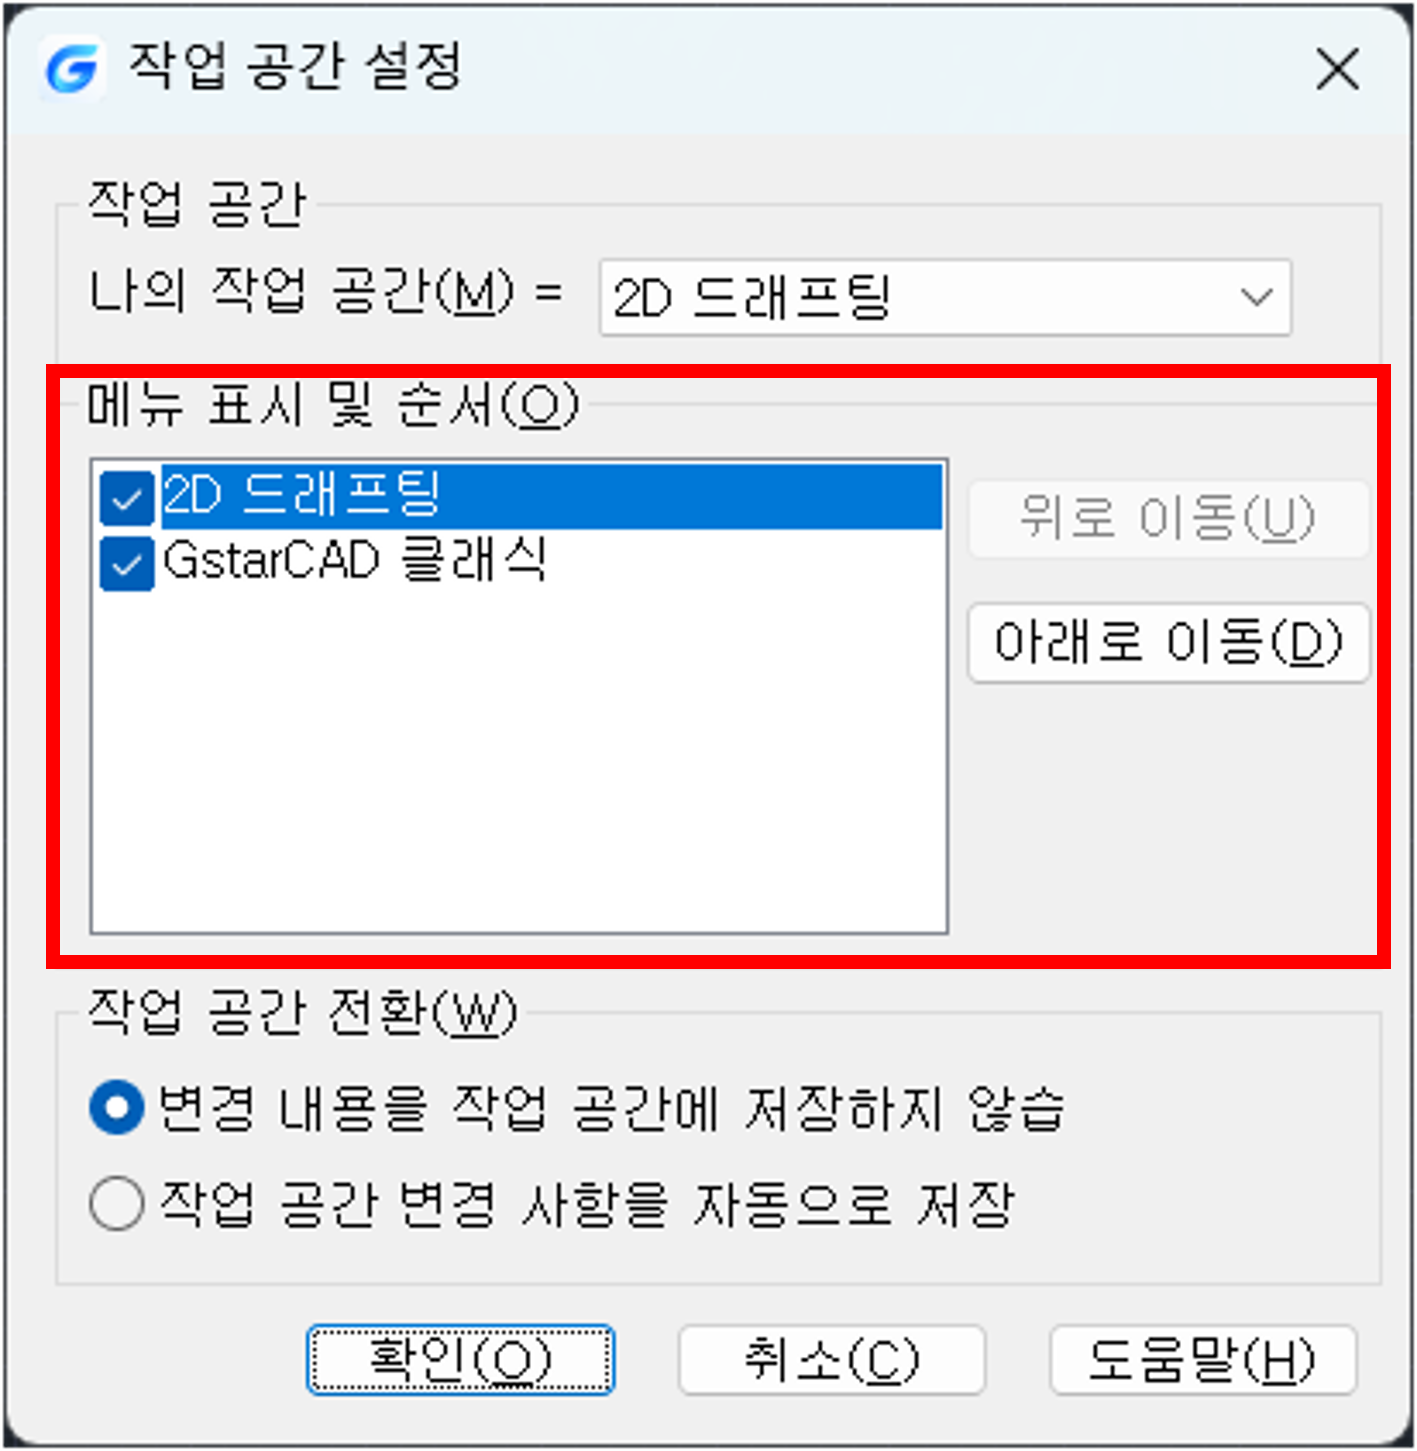The width and height of the screenshot is (1417, 1451).
Task: Click the 메뉴 표시 및 순서(O) group label
Action: [x=333, y=405]
